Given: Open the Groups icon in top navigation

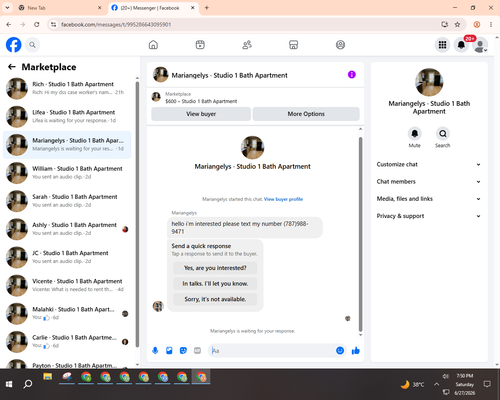Looking at the screenshot, I should pyautogui.click(x=340, y=45).
